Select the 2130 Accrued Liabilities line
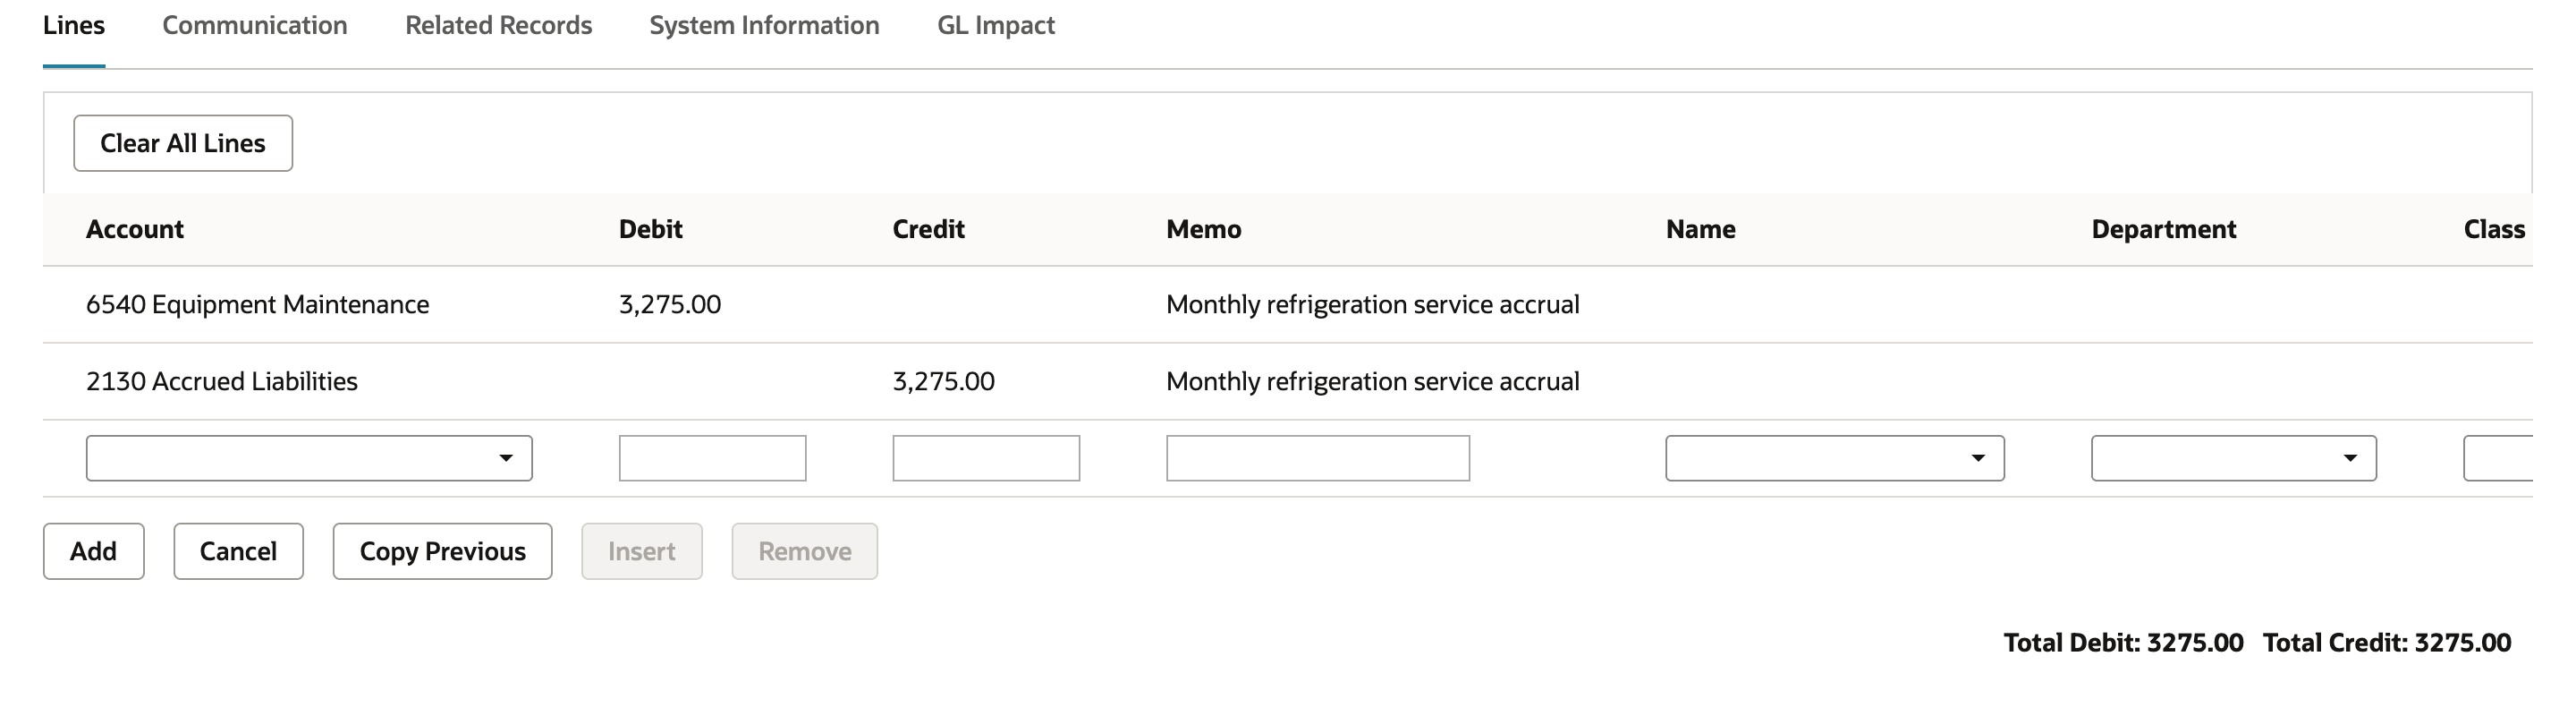This screenshot has height=716, width=2576. point(1288,381)
